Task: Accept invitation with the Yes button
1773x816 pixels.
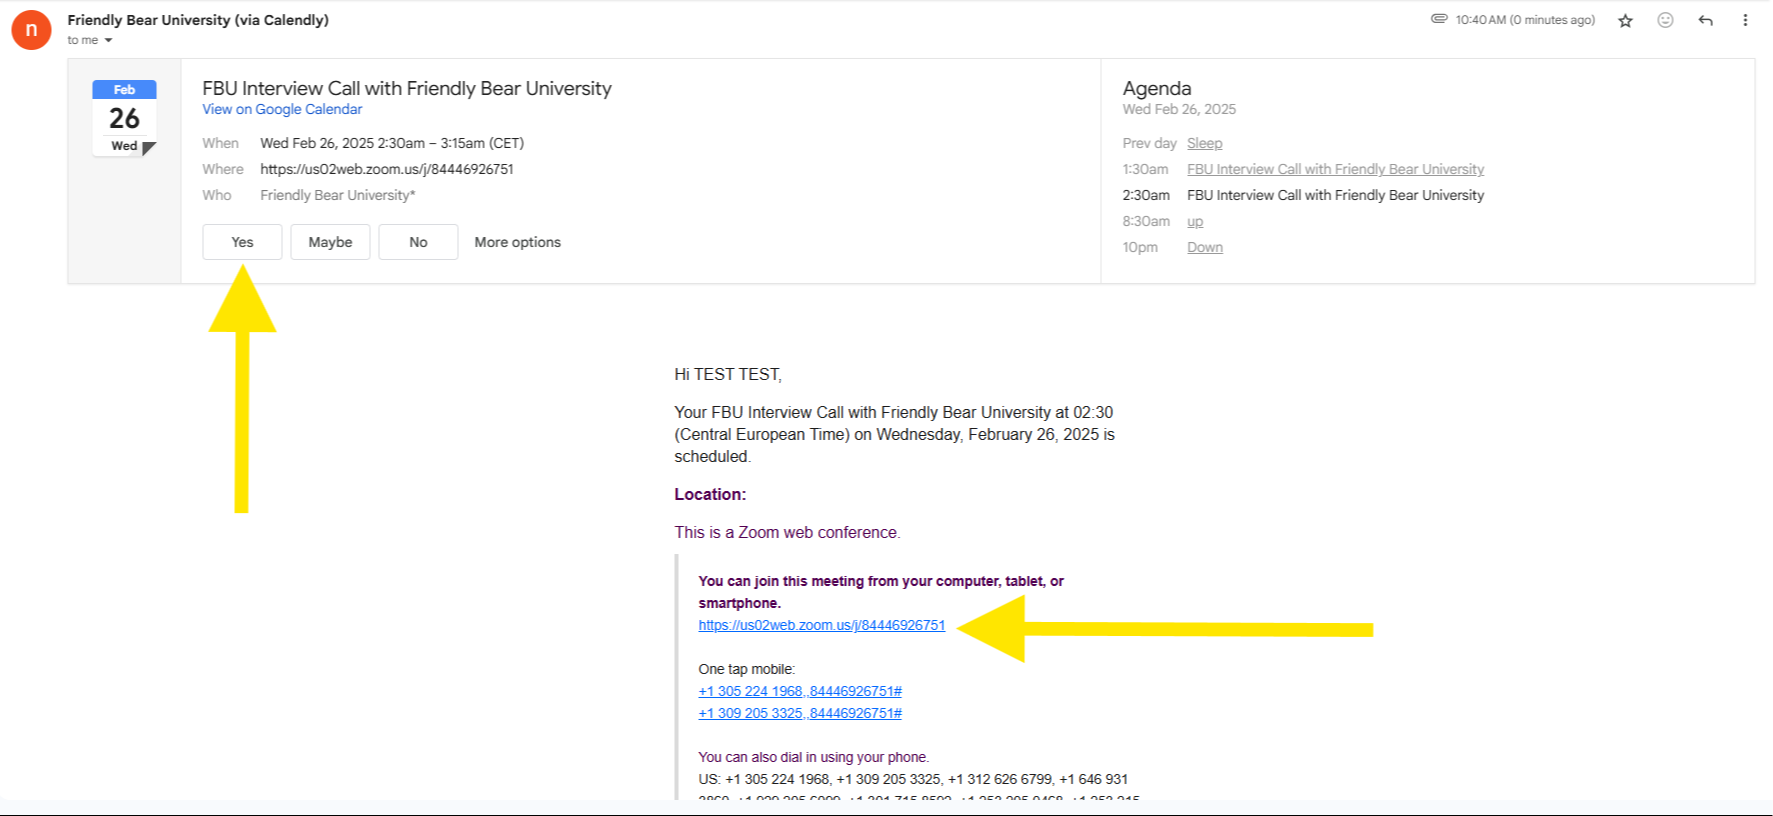Action: click(242, 242)
